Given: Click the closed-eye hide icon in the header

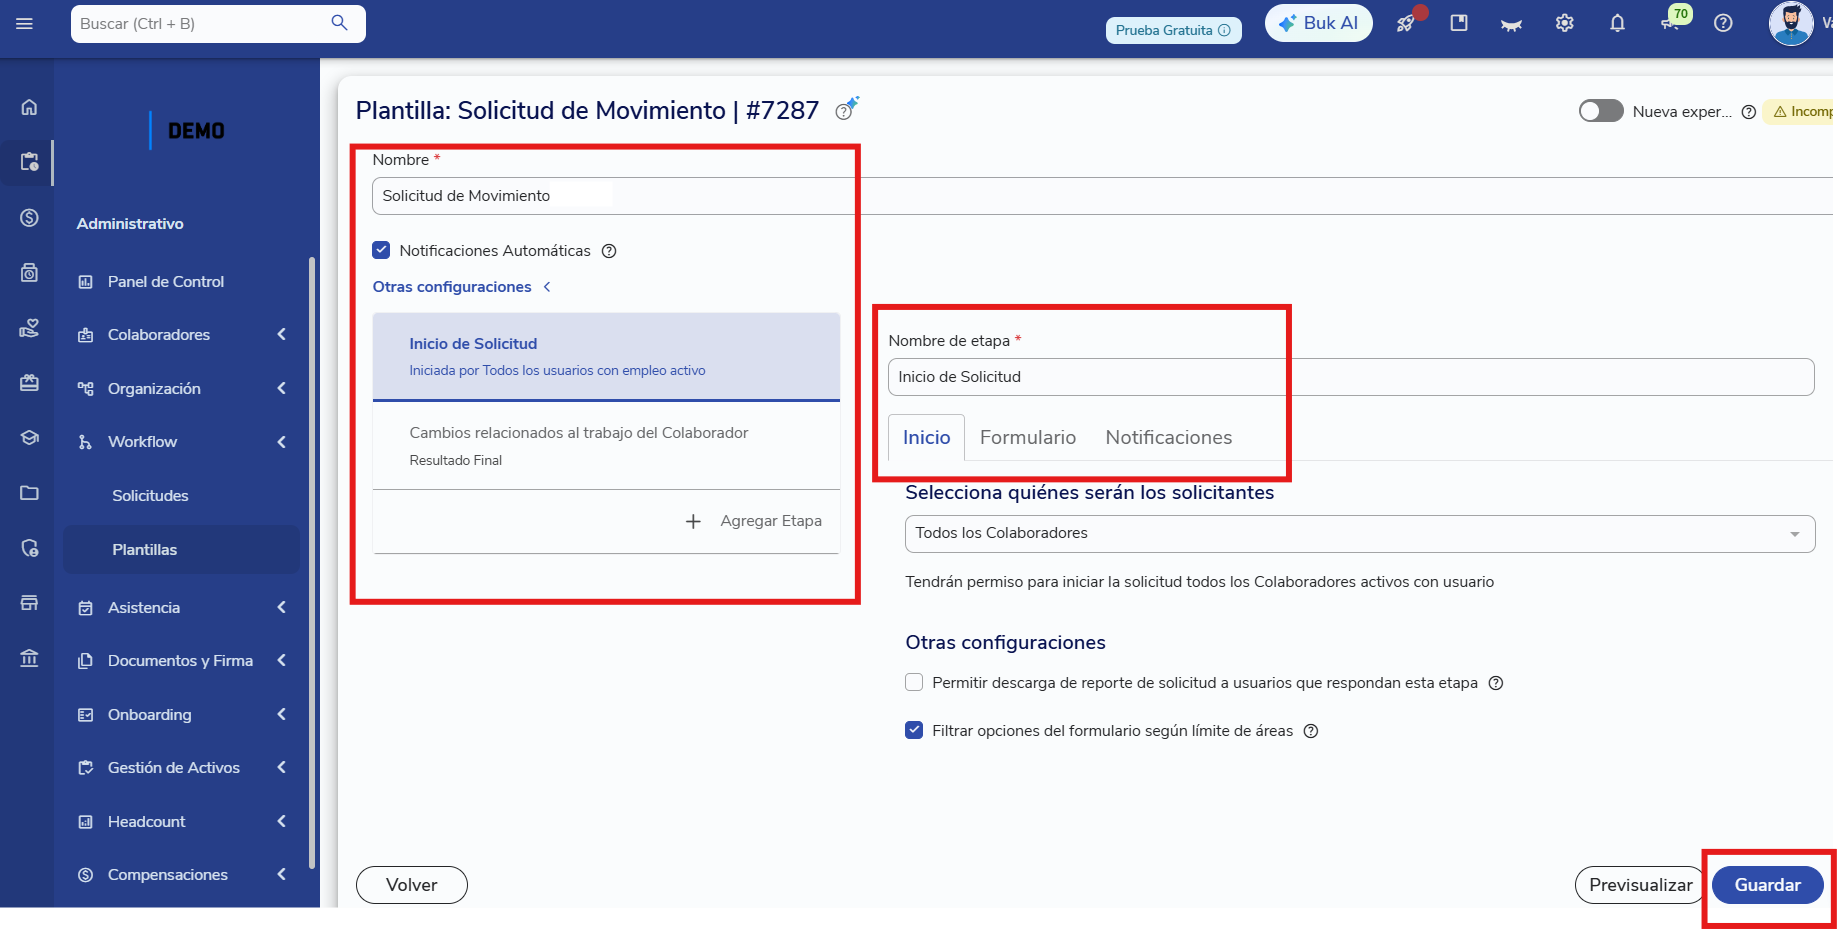Looking at the screenshot, I should pyautogui.click(x=1511, y=24).
